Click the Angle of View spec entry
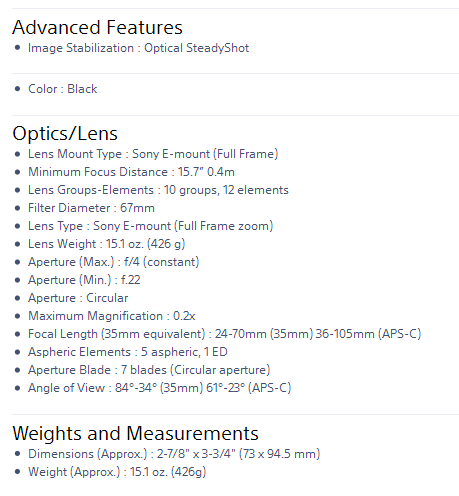This screenshot has height=496, width=459. [160, 388]
